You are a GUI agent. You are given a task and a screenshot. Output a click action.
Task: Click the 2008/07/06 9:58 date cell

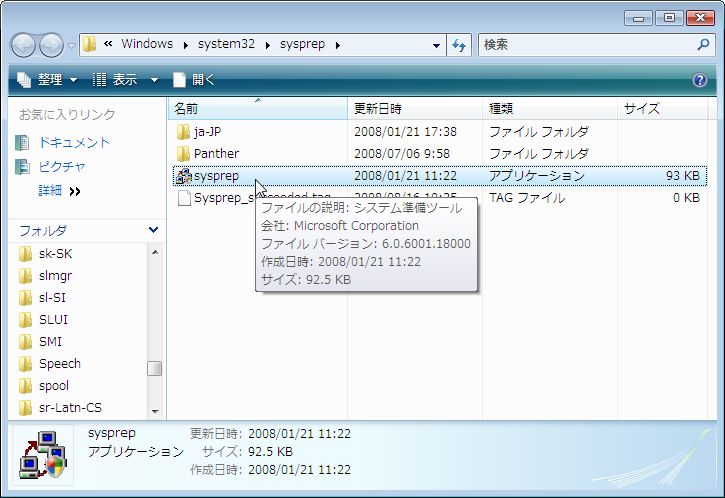pyautogui.click(x=402, y=154)
